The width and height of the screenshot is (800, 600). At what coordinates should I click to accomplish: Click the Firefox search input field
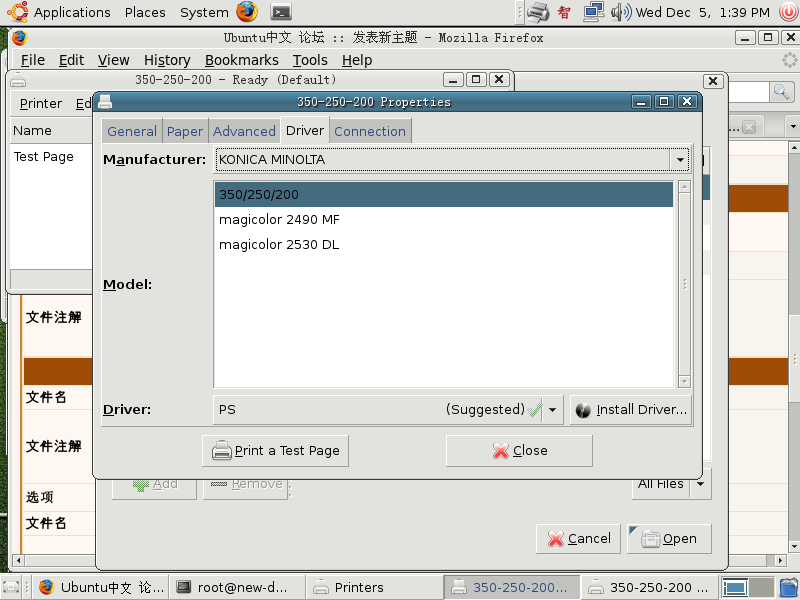click(x=748, y=92)
